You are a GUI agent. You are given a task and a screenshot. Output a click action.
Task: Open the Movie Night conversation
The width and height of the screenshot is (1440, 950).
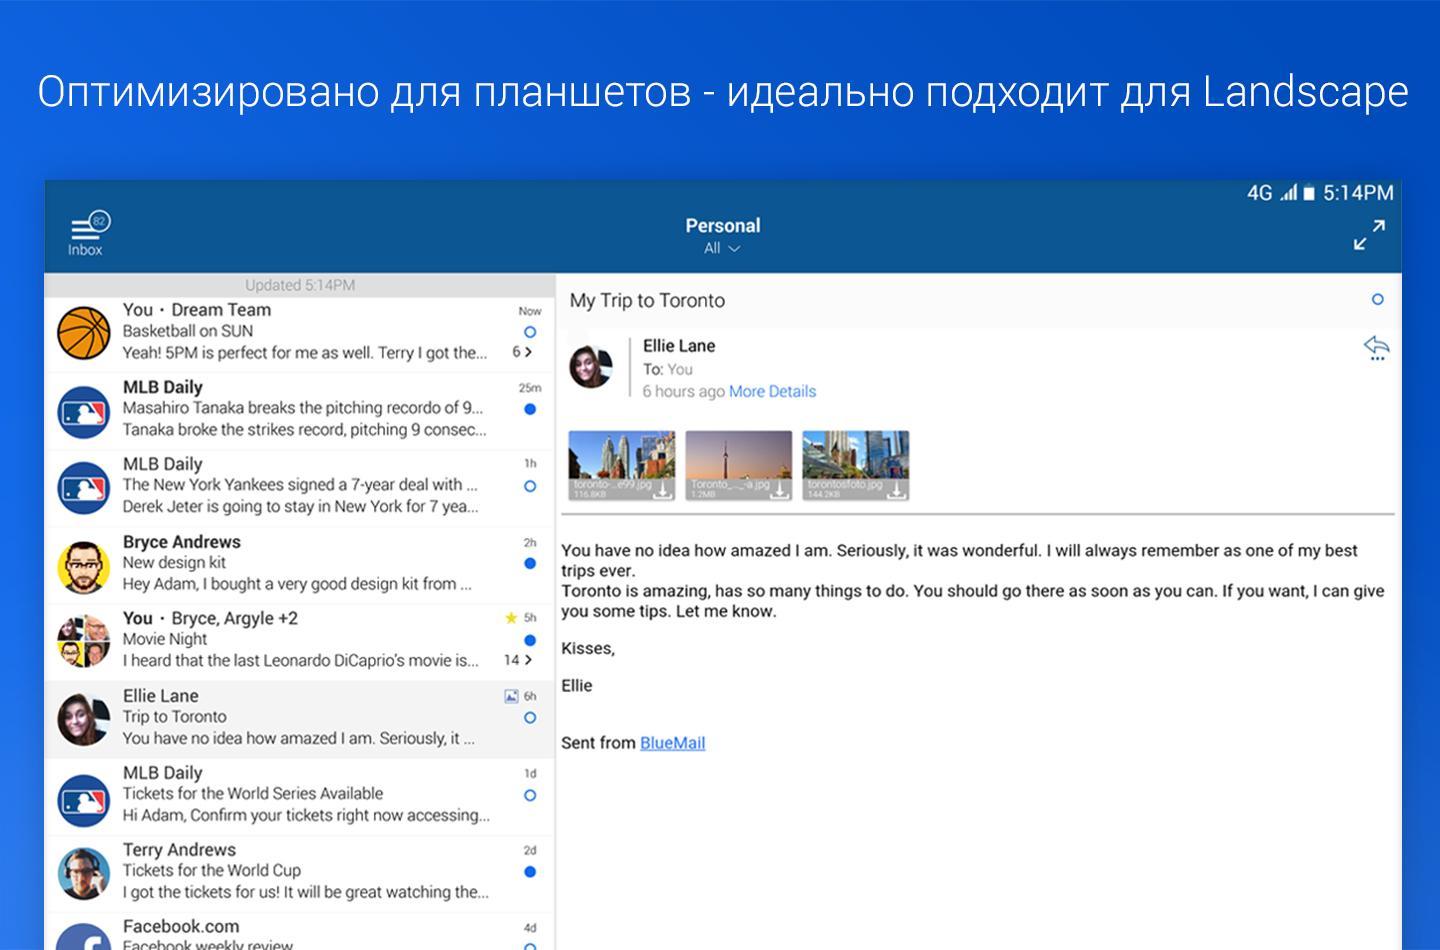(299, 642)
